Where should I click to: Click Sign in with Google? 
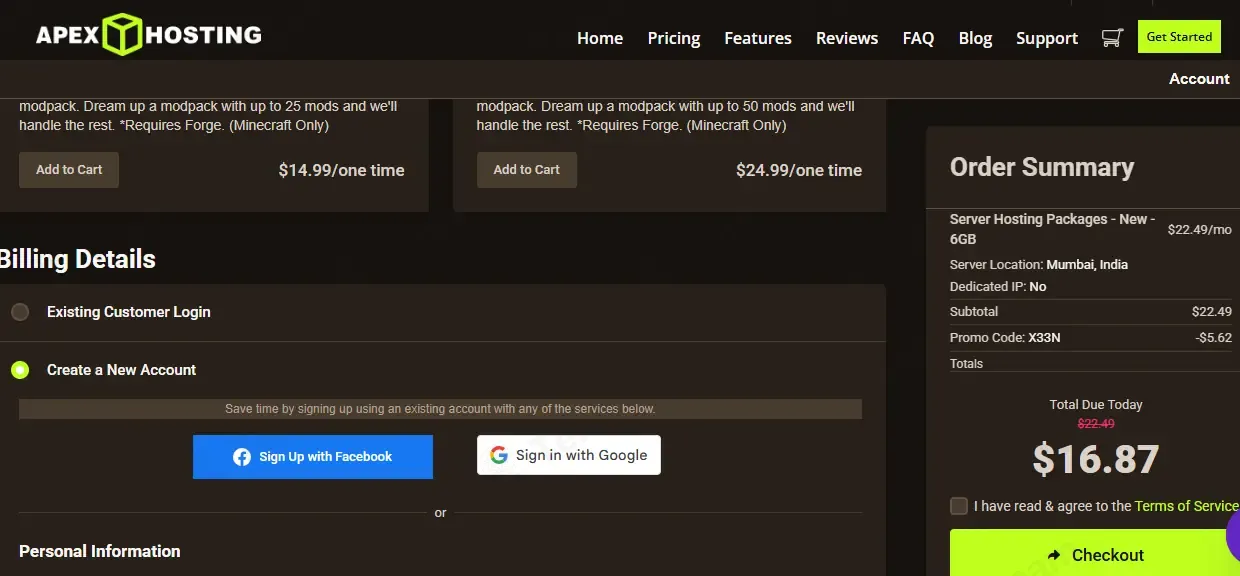coord(569,455)
